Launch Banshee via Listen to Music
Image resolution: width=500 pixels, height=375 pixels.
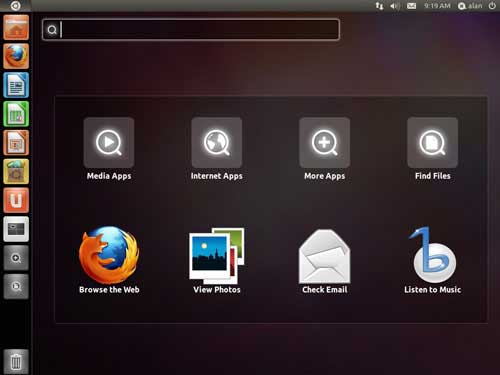432,255
